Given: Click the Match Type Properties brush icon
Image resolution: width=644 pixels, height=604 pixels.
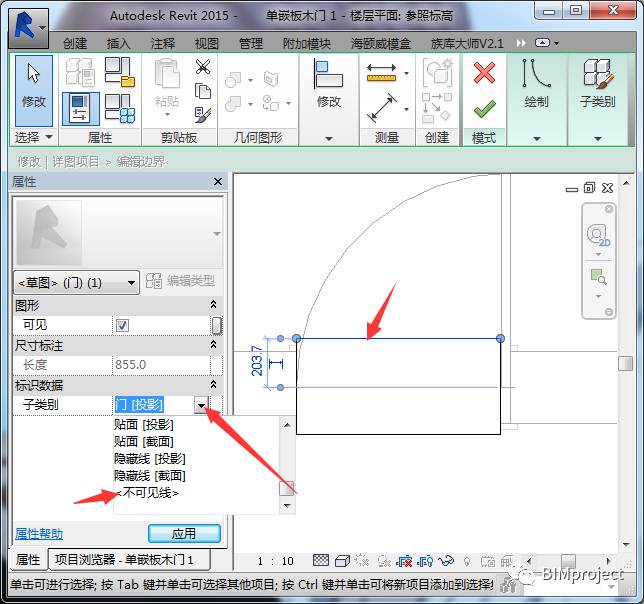Looking at the screenshot, I should (202, 115).
